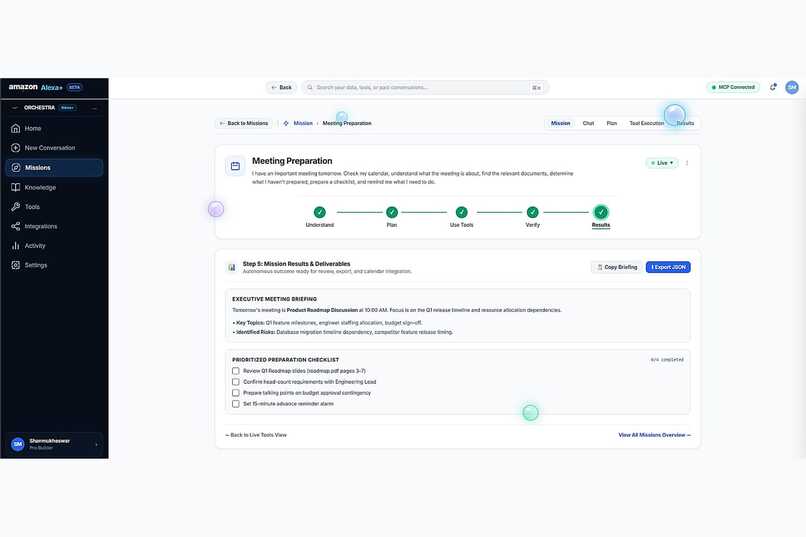806x537 pixels.
Task: Click the keyboard shortcut badge in search bar
Action: tap(536, 88)
